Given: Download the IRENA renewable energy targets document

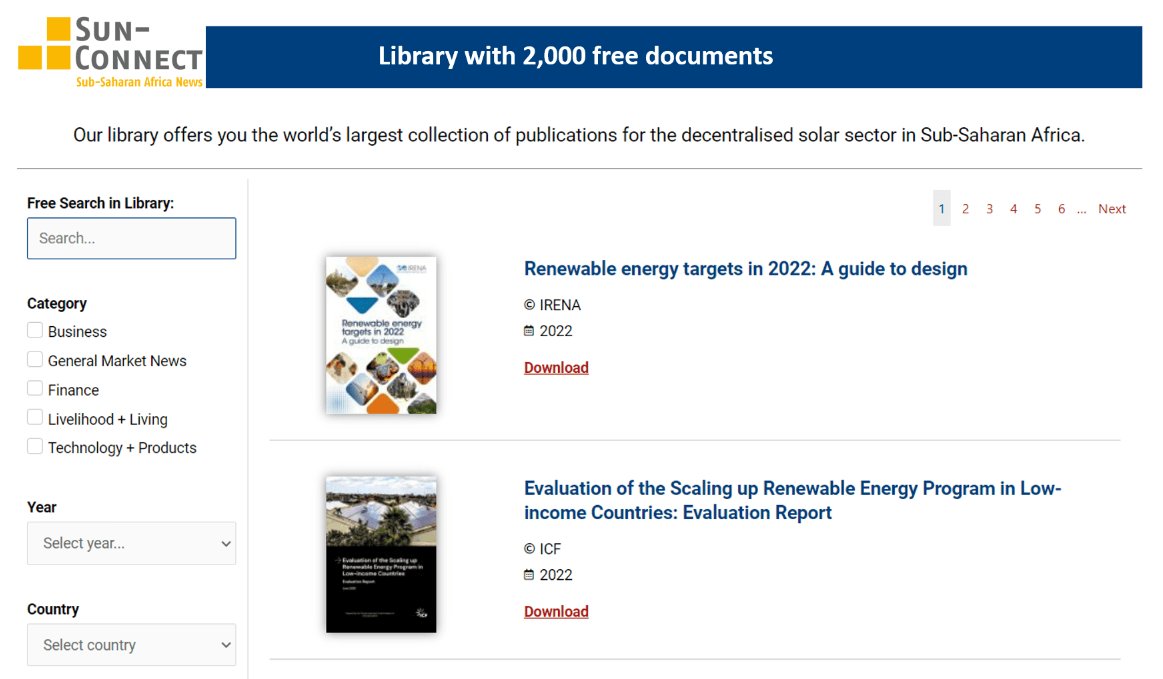Looking at the screenshot, I should click(556, 367).
